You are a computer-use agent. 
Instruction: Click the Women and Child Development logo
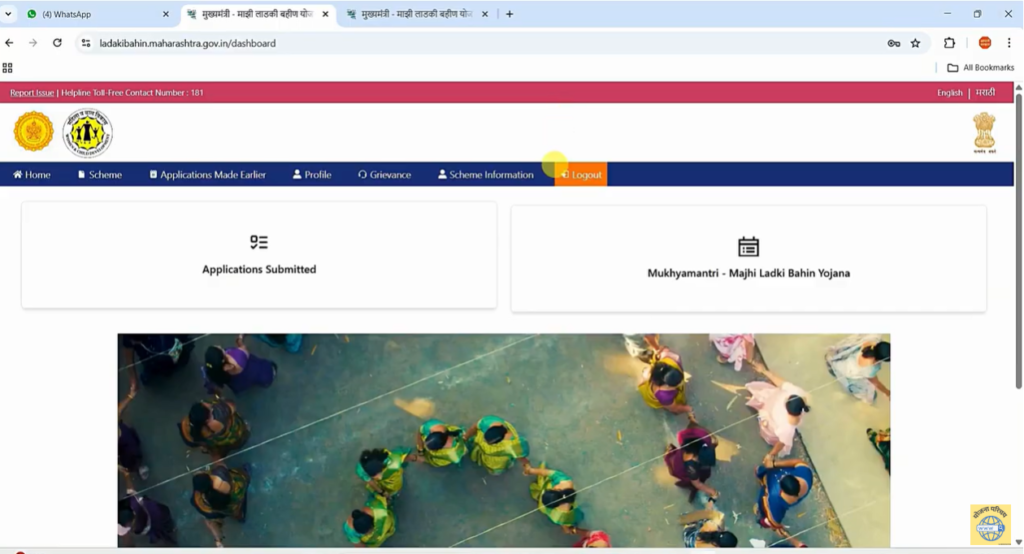click(x=88, y=133)
